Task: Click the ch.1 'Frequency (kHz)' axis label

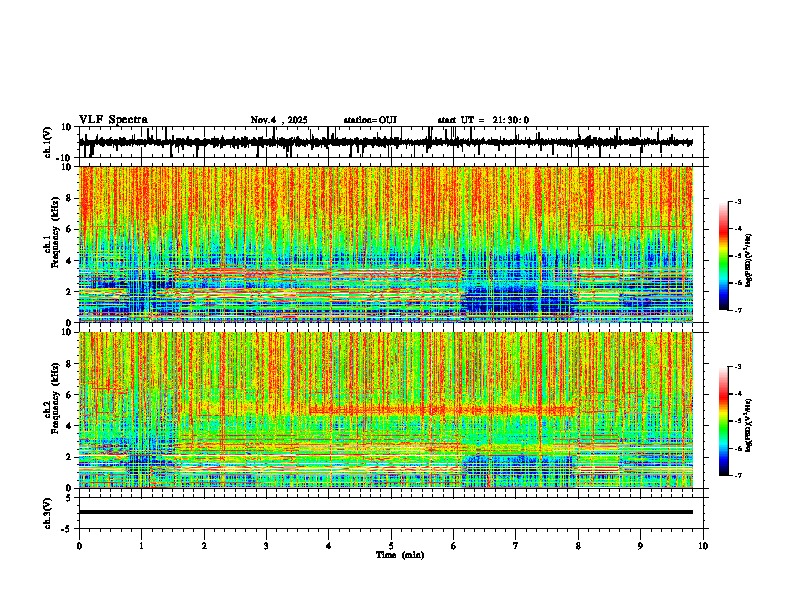Action: [55, 233]
